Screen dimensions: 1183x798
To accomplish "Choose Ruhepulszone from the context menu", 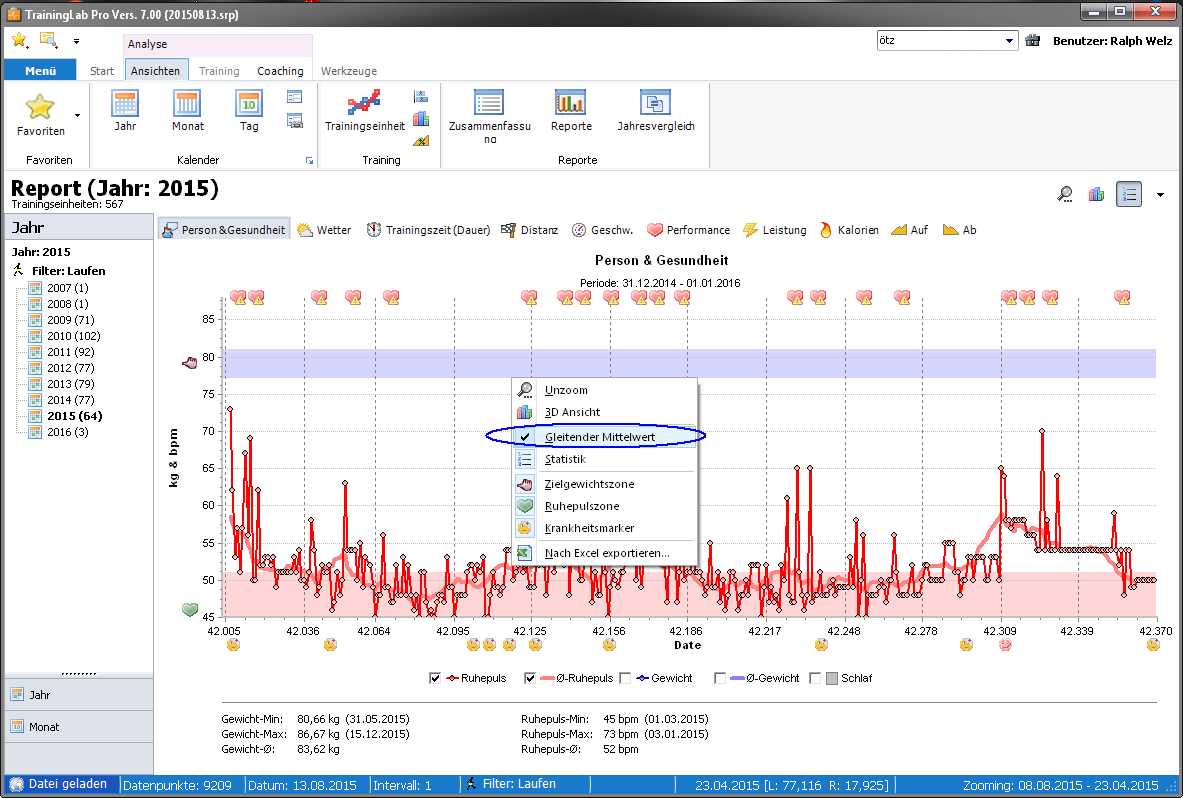I will [x=604, y=506].
